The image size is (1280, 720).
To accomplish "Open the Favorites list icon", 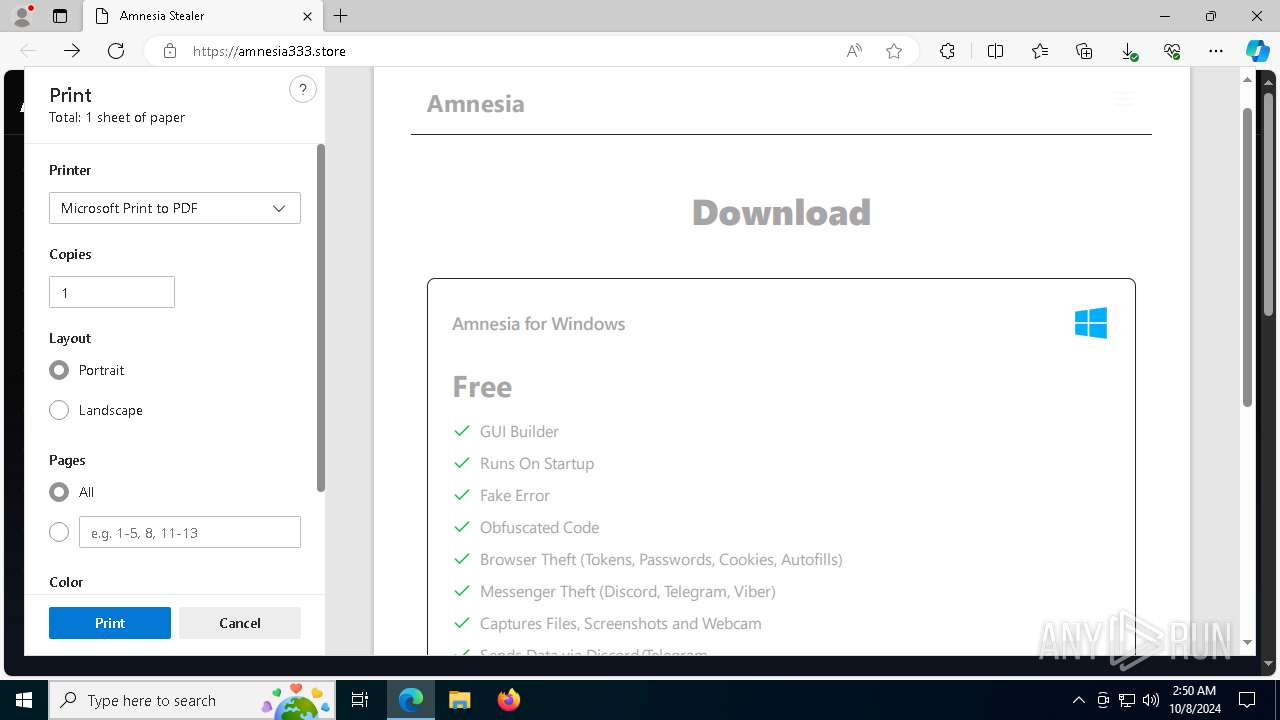I will click(1040, 51).
